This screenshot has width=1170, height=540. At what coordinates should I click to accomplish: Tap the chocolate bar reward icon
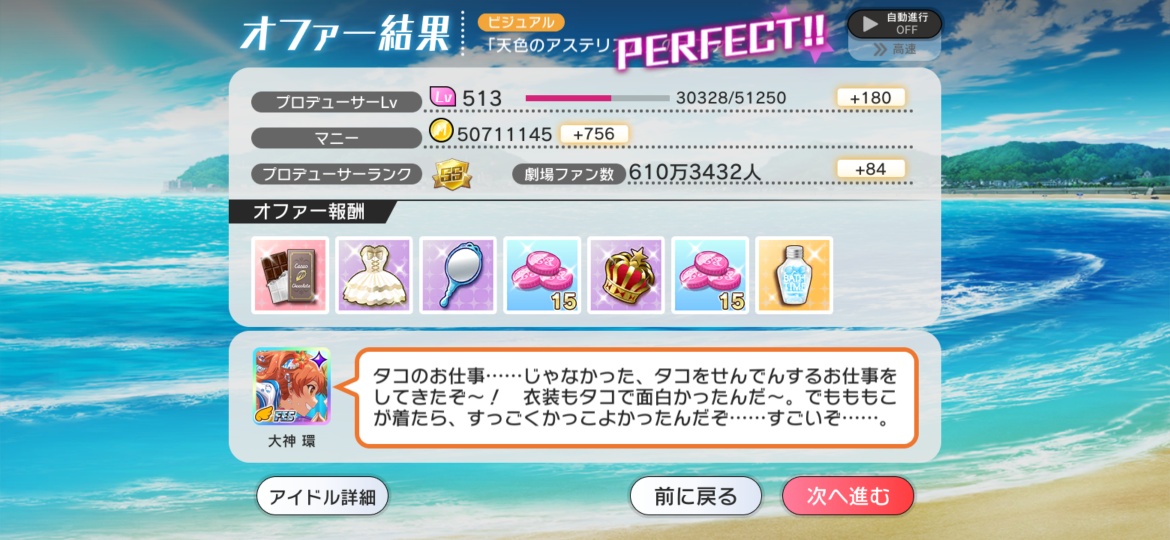[290, 275]
